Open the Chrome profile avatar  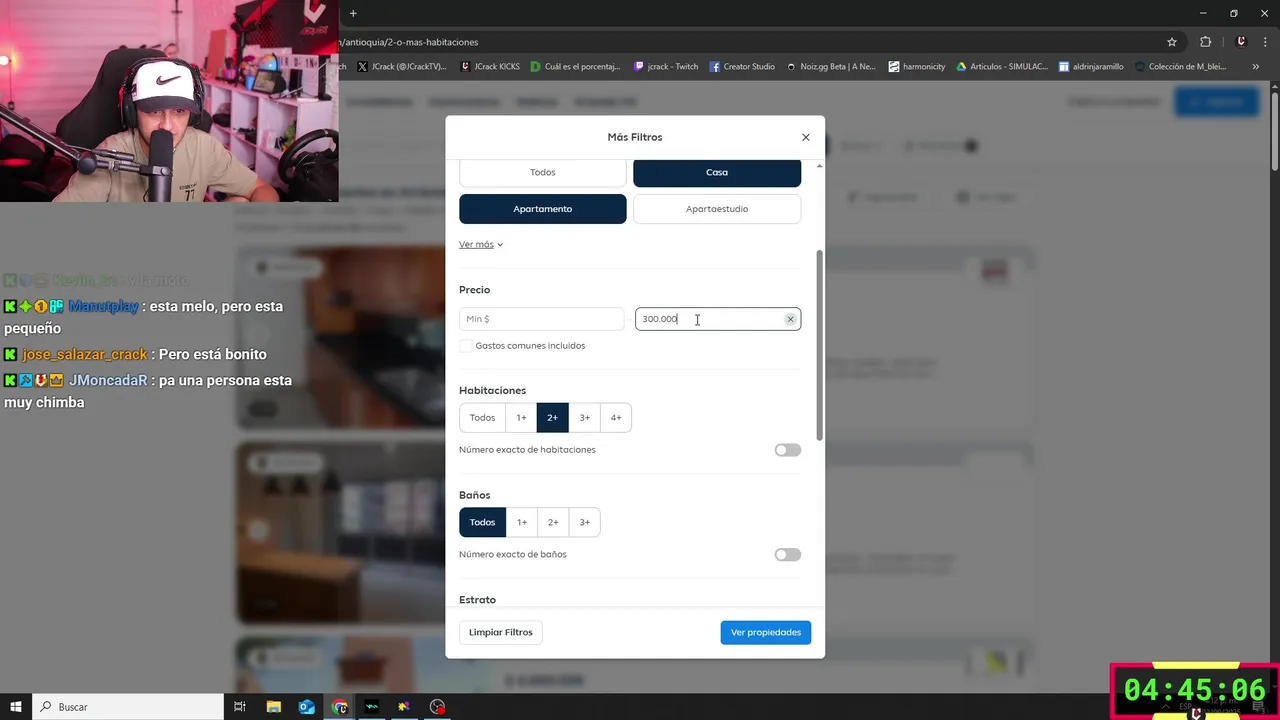(x=1241, y=42)
